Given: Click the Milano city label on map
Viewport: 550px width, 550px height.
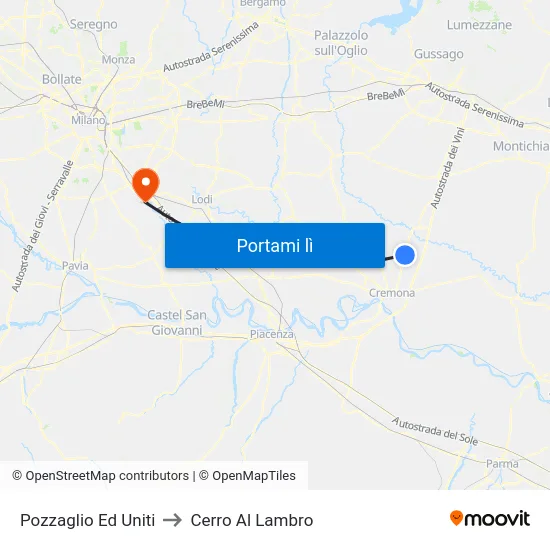Looking at the screenshot, I should [x=88, y=120].
